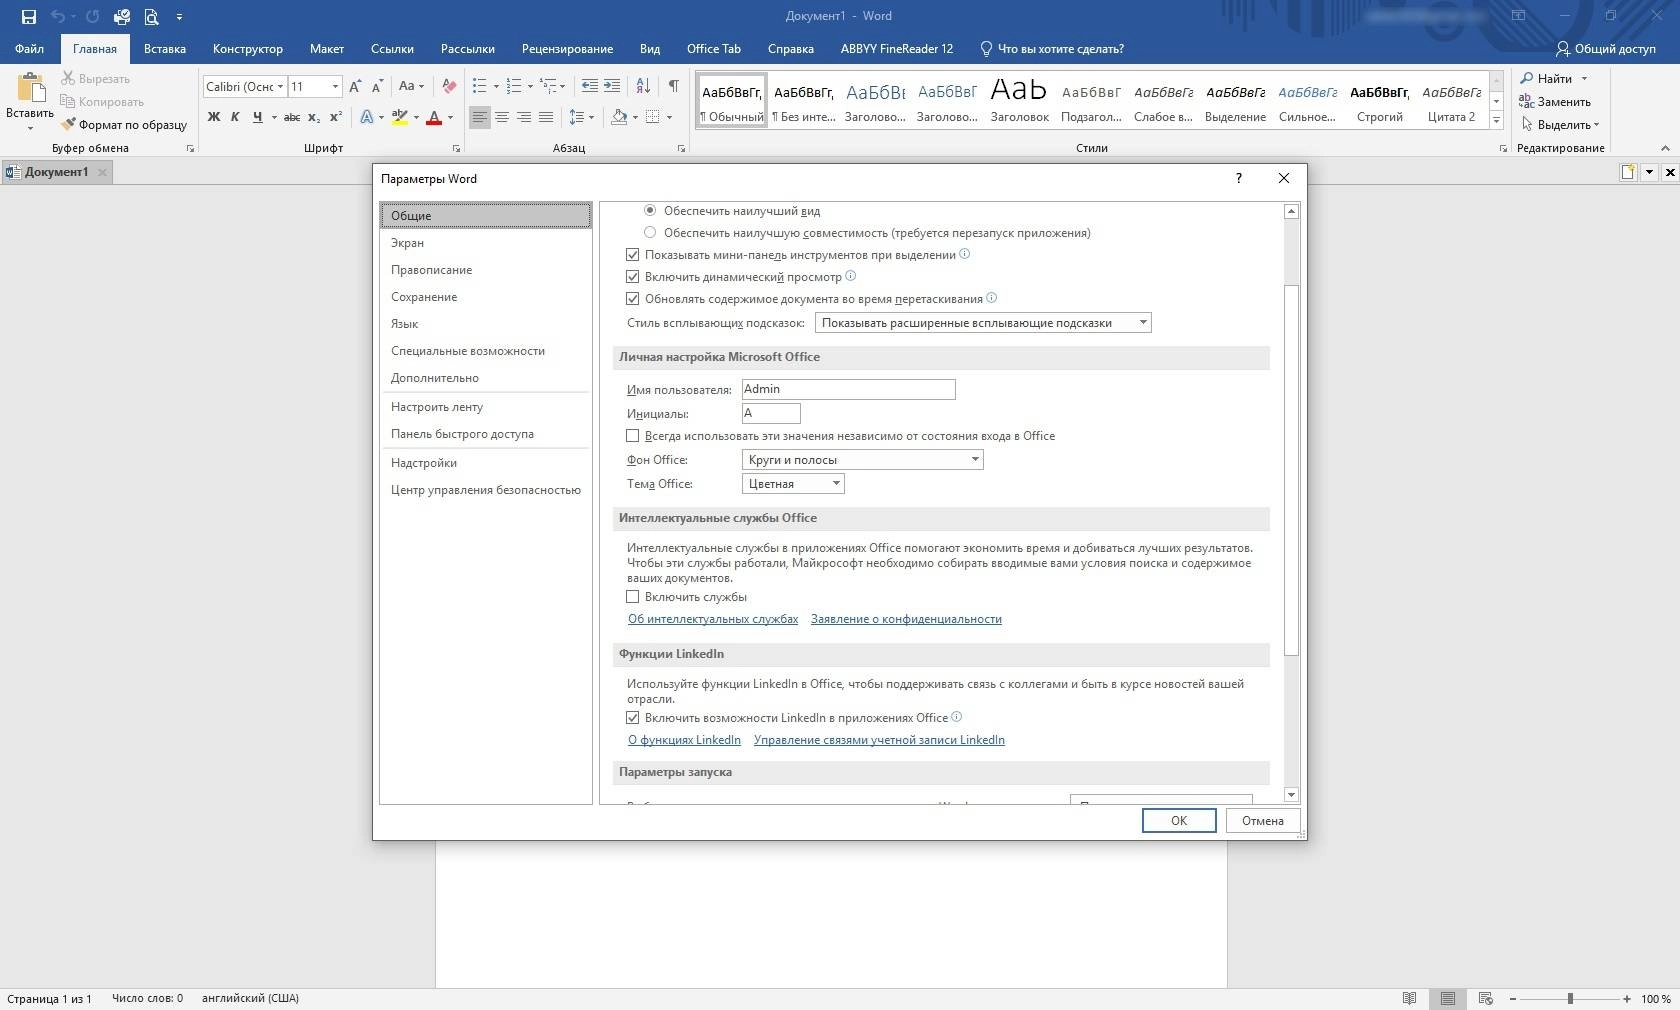Click the Save icon in quick access toolbar
This screenshot has height=1010, width=1680.
[x=29, y=17]
